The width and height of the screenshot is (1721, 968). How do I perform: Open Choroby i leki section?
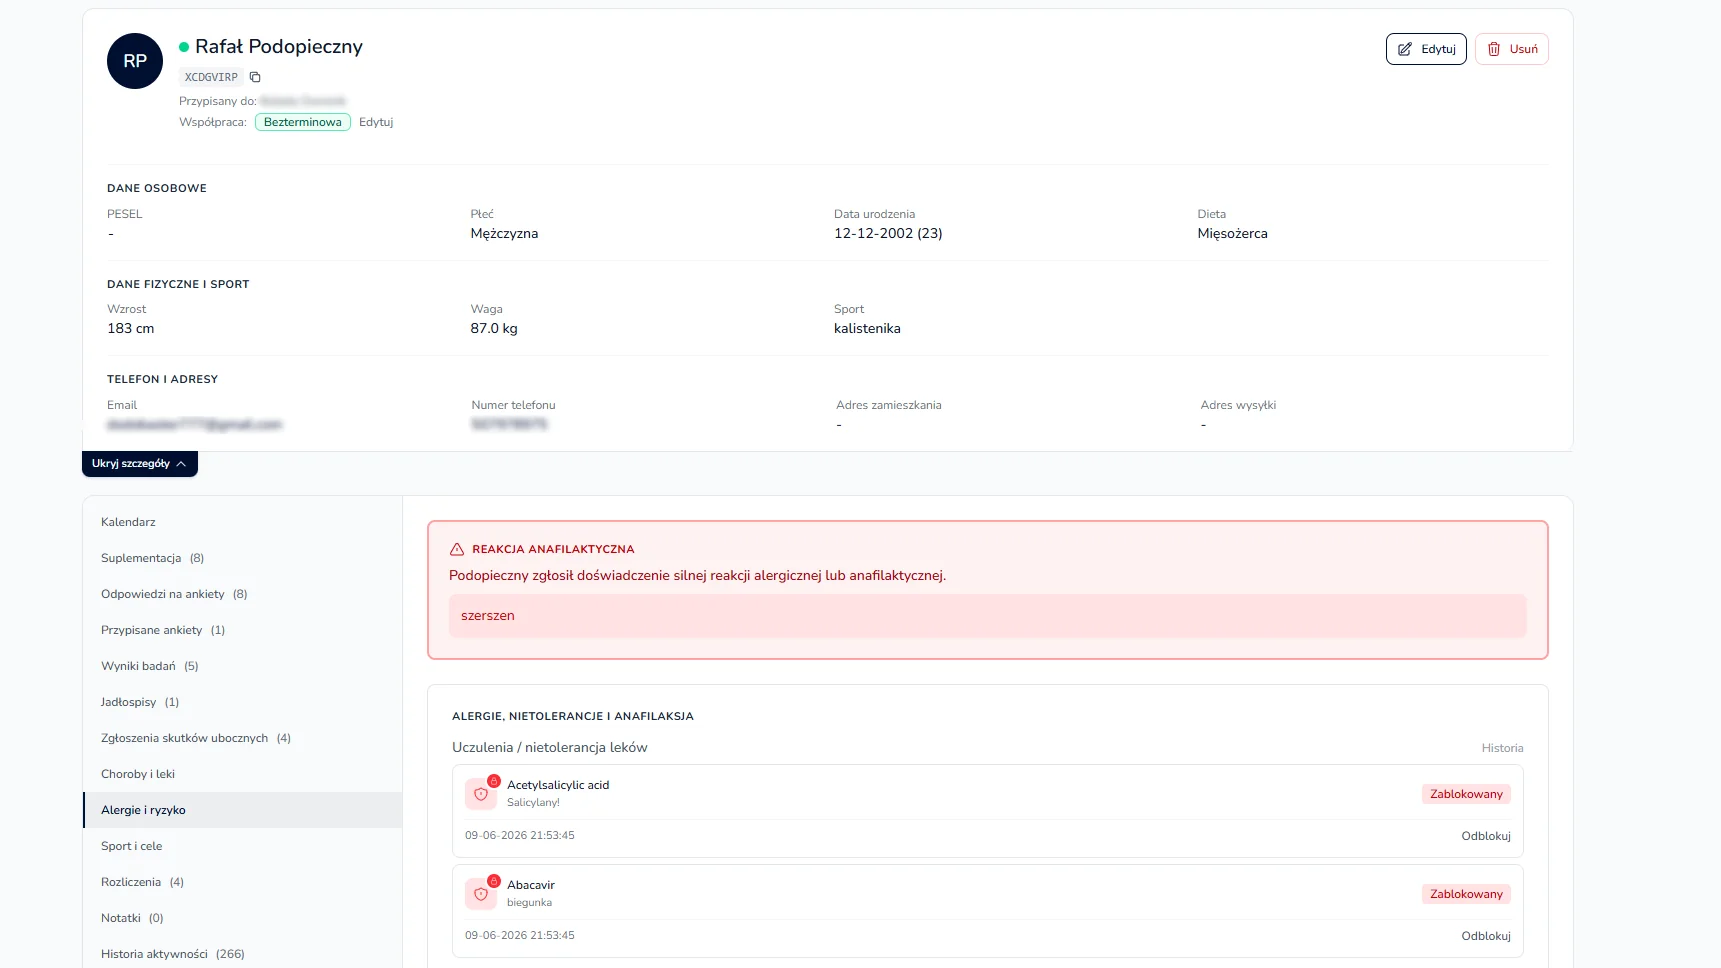pyautogui.click(x=243, y=774)
